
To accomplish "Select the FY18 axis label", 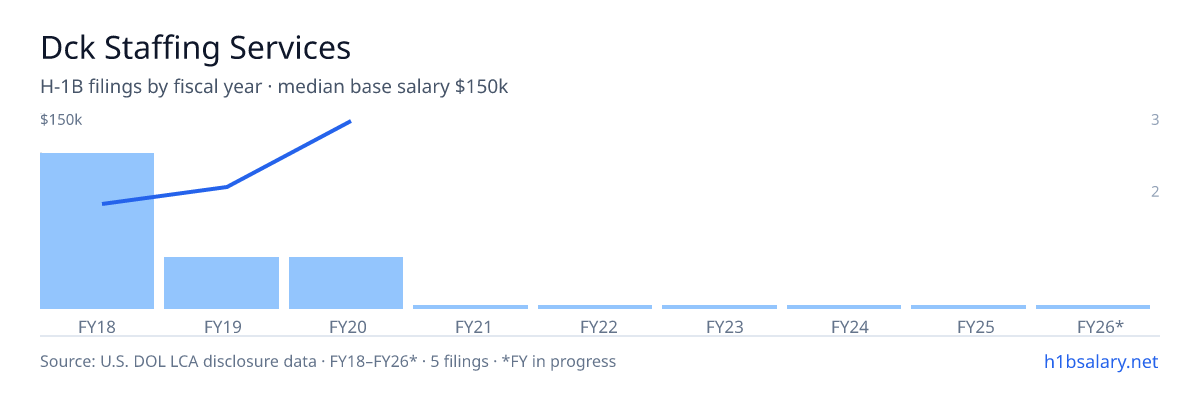I will tap(97, 326).
